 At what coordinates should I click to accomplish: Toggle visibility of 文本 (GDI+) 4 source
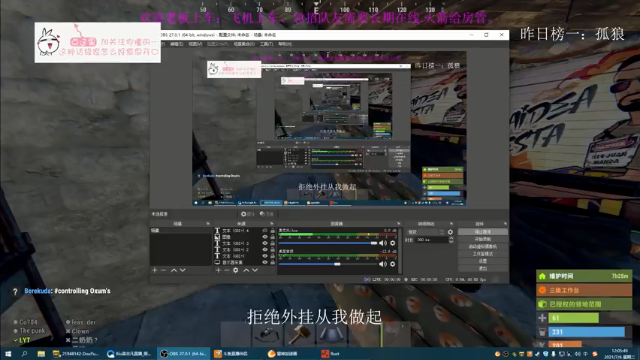pyautogui.click(x=265, y=231)
